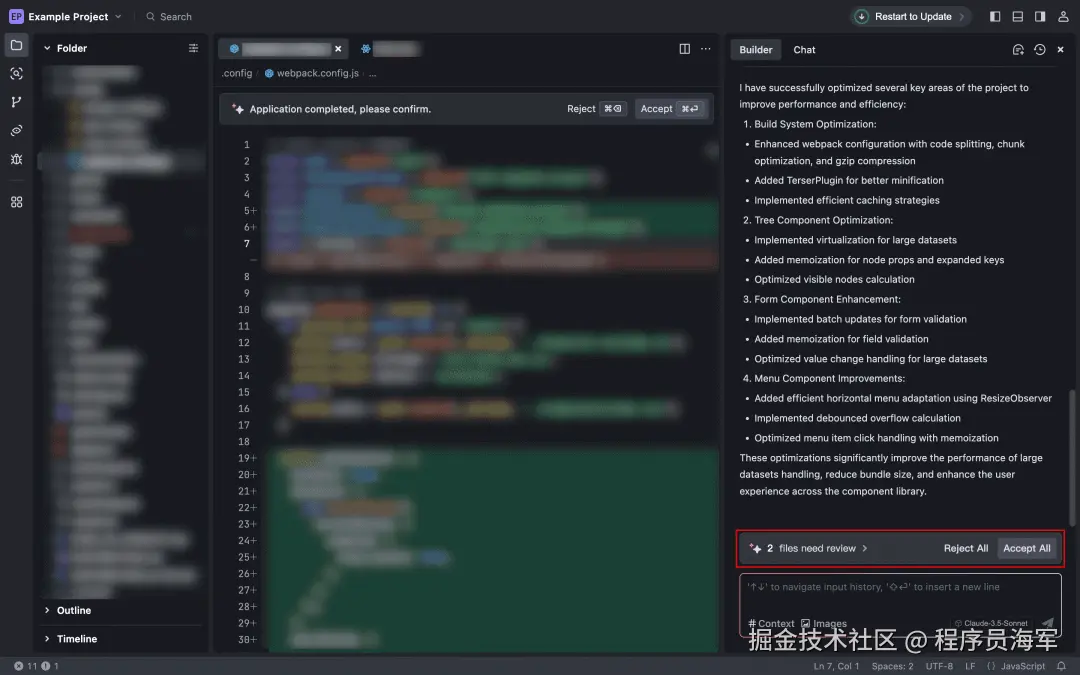The width and height of the screenshot is (1080, 675).
Task: Open the user account icon
Action: pyautogui.click(x=1063, y=17)
